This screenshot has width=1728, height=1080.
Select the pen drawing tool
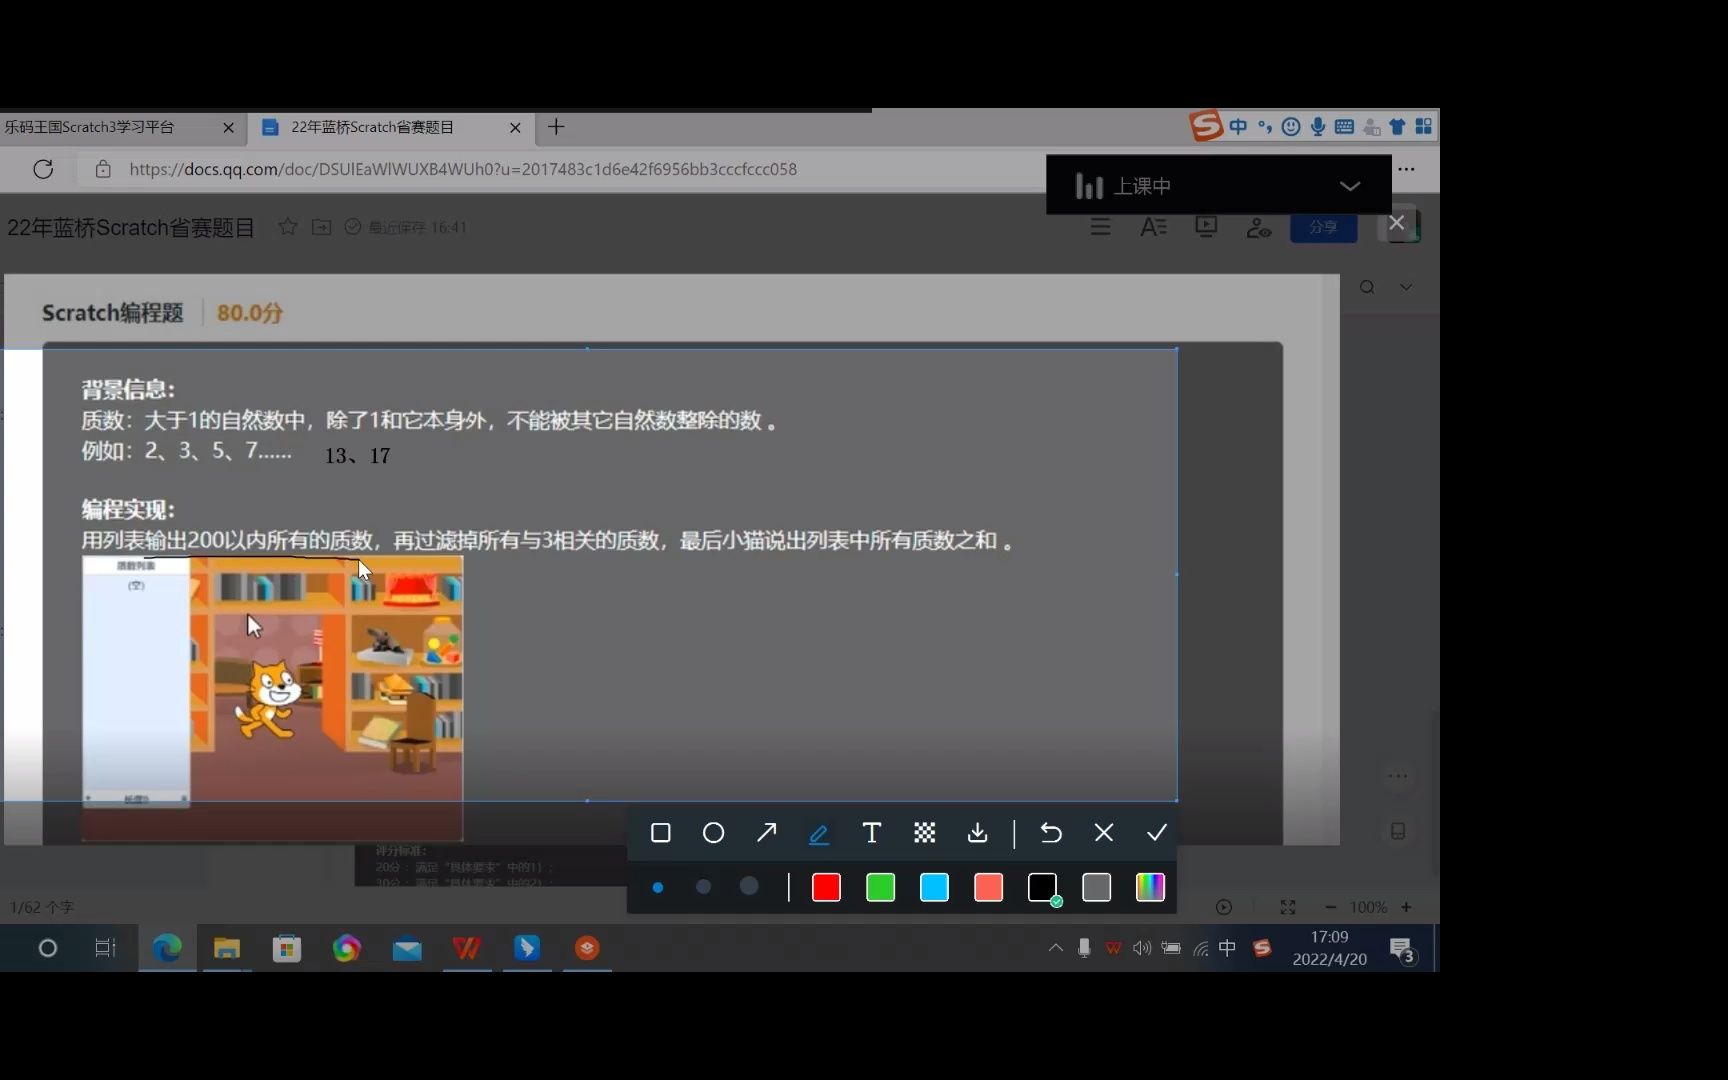pos(819,833)
